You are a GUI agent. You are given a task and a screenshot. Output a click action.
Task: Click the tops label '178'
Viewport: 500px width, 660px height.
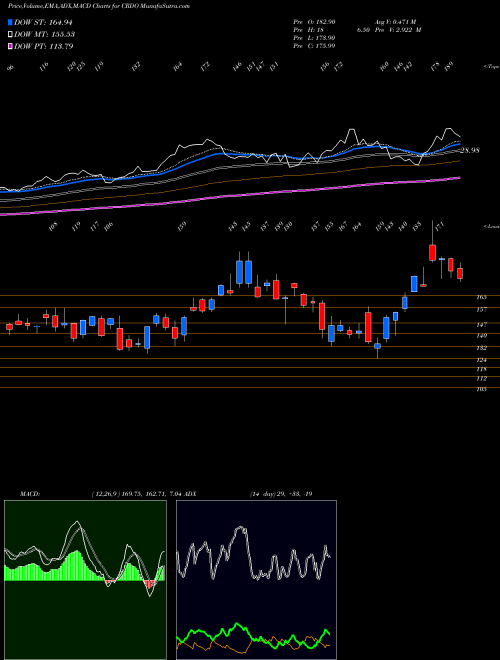[x=435, y=66]
